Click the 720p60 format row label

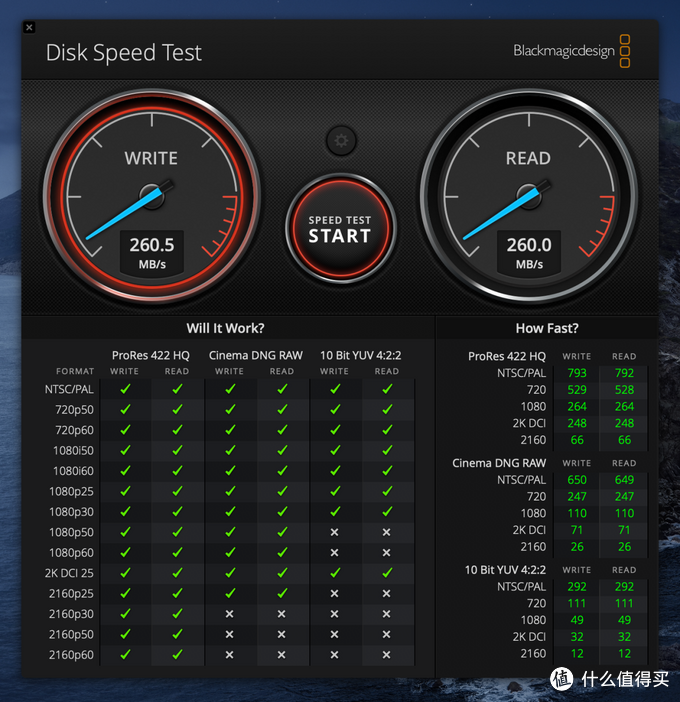tap(74, 430)
